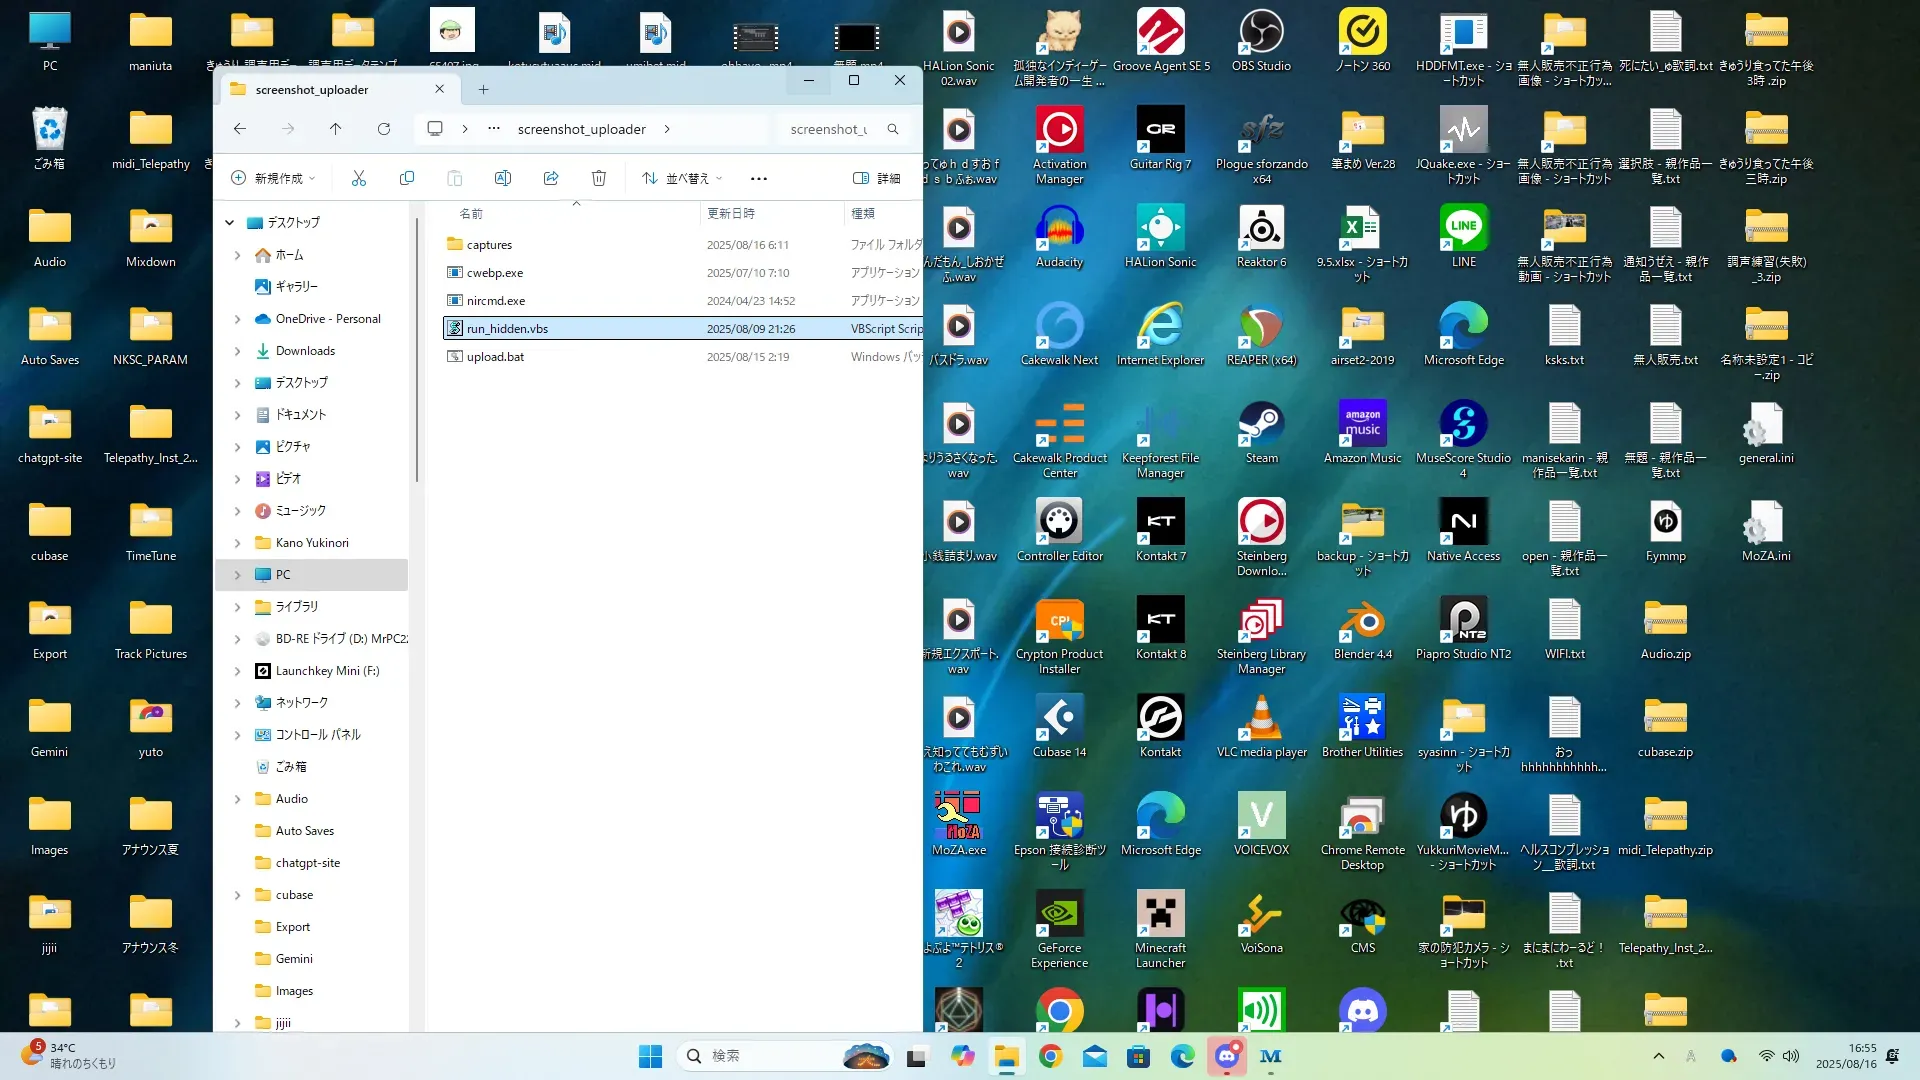The width and height of the screenshot is (1920, 1080).
Task: Select the upload.bat file
Action: pos(496,357)
